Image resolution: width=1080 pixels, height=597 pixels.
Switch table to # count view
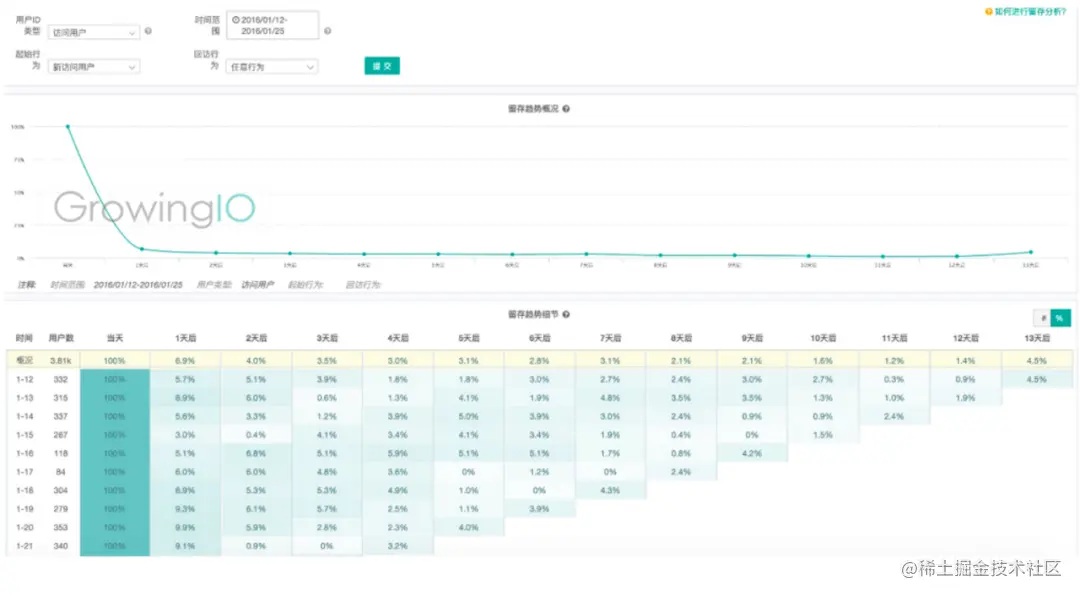(1042, 317)
